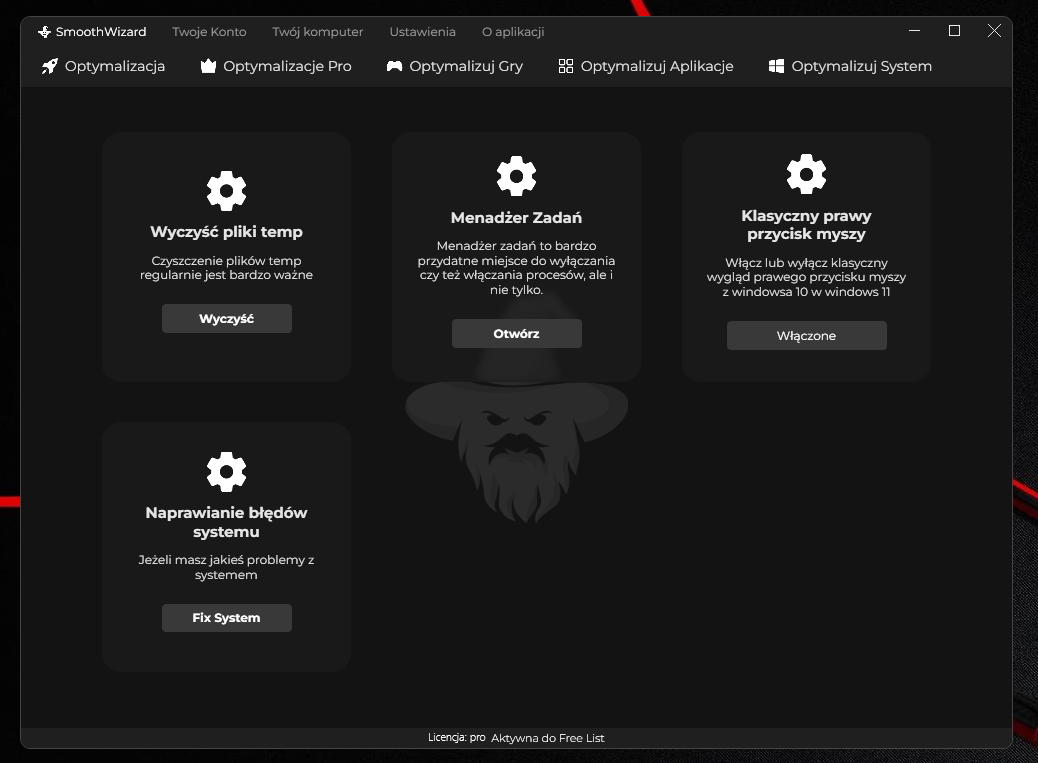Toggle the Włączone classic right-click button
The image size is (1038, 763).
806,336
